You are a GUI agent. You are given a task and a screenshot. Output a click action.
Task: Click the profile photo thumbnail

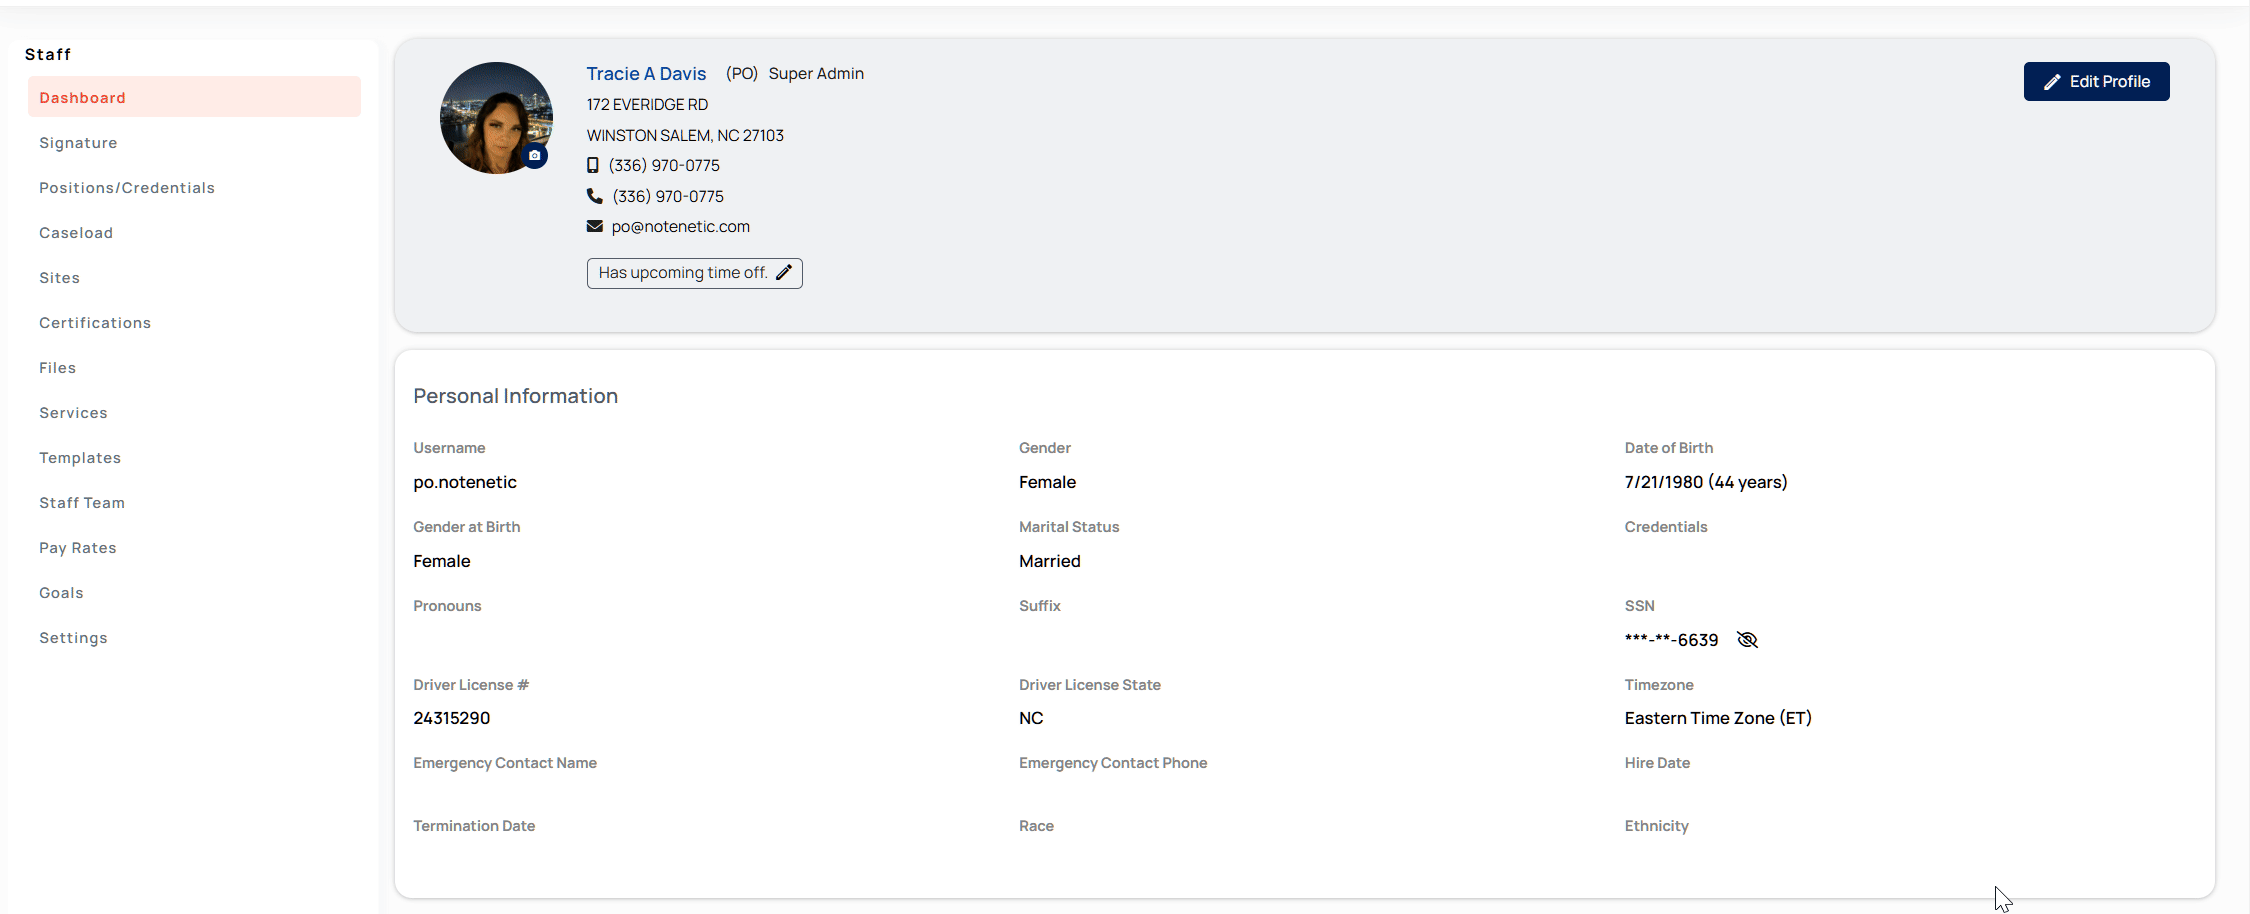coord(496,118)
